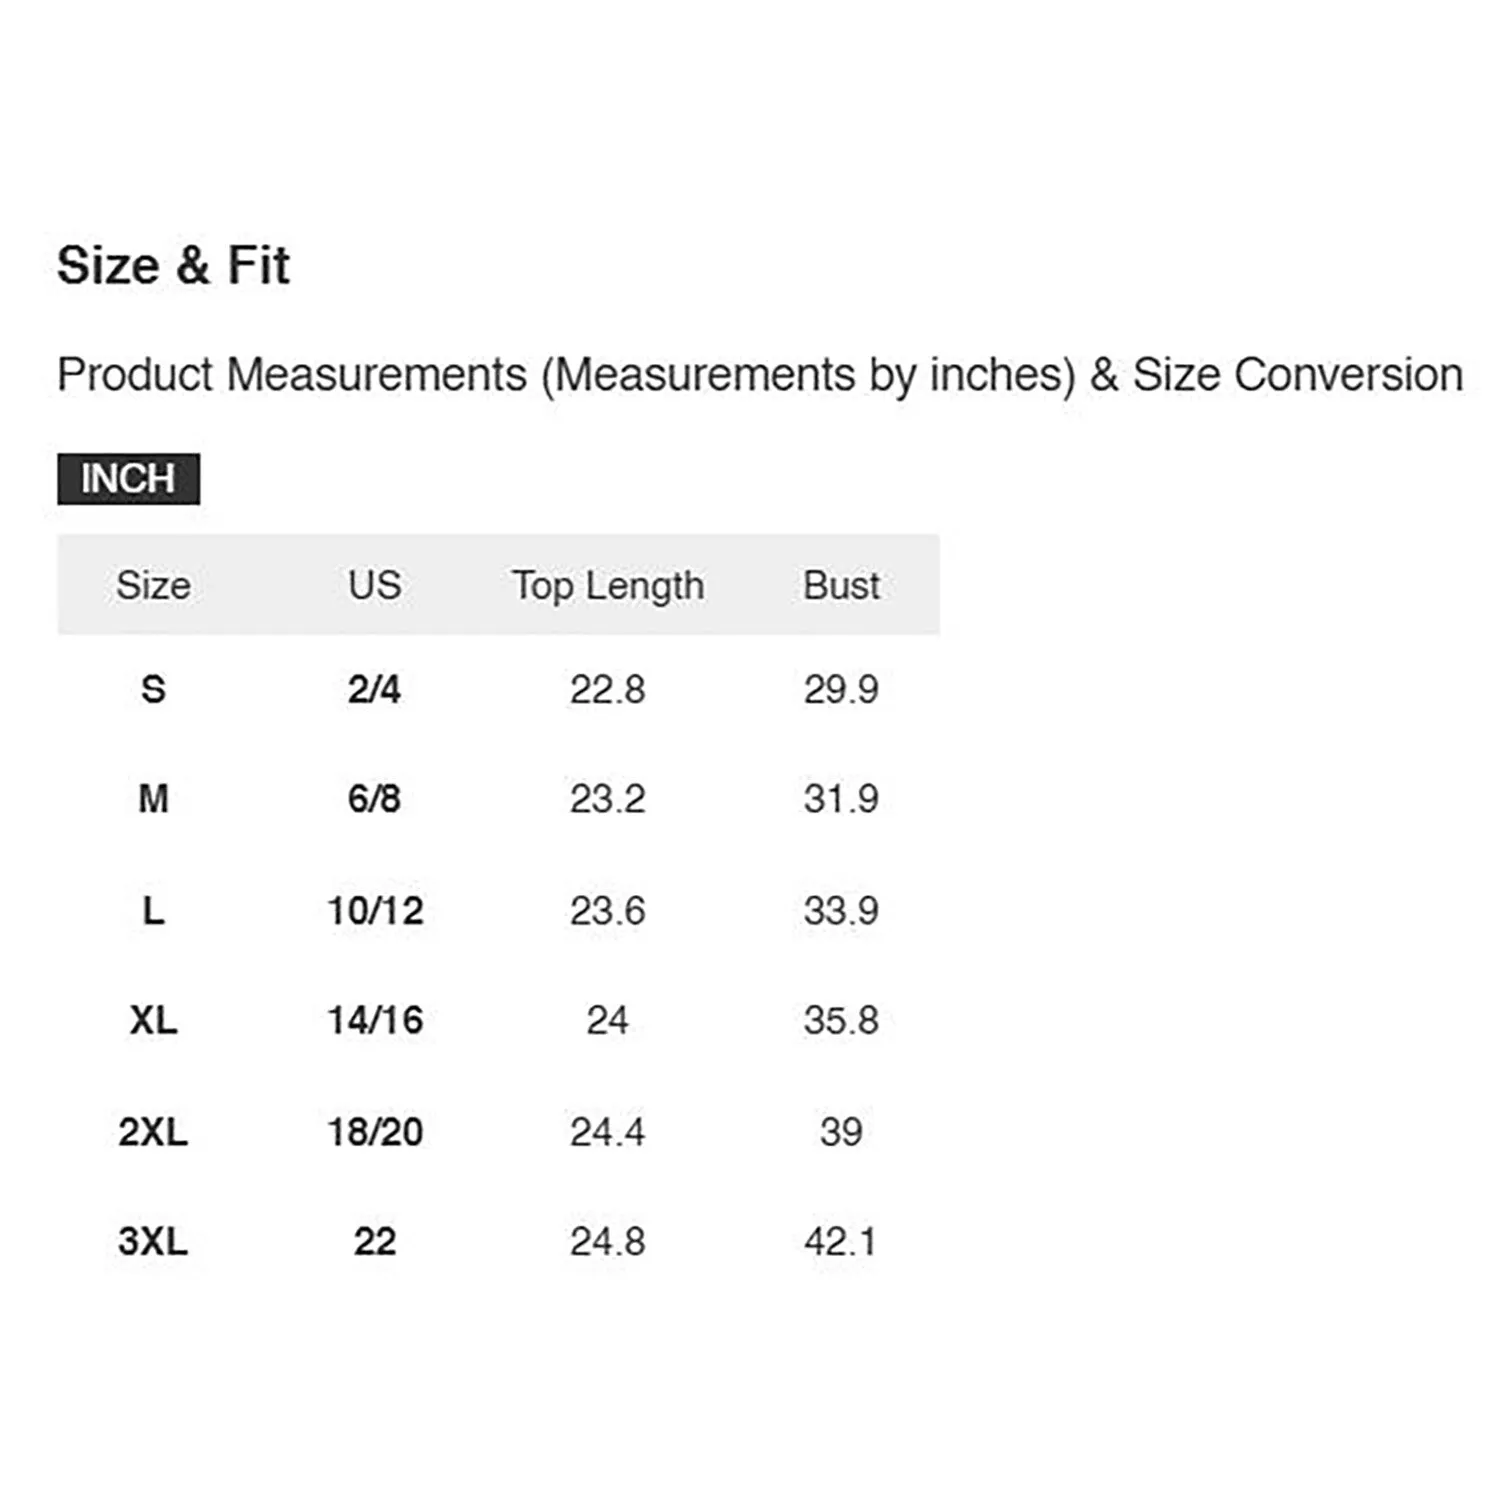
Task: Select the S size row label
Action: click(x=153, y=689)
